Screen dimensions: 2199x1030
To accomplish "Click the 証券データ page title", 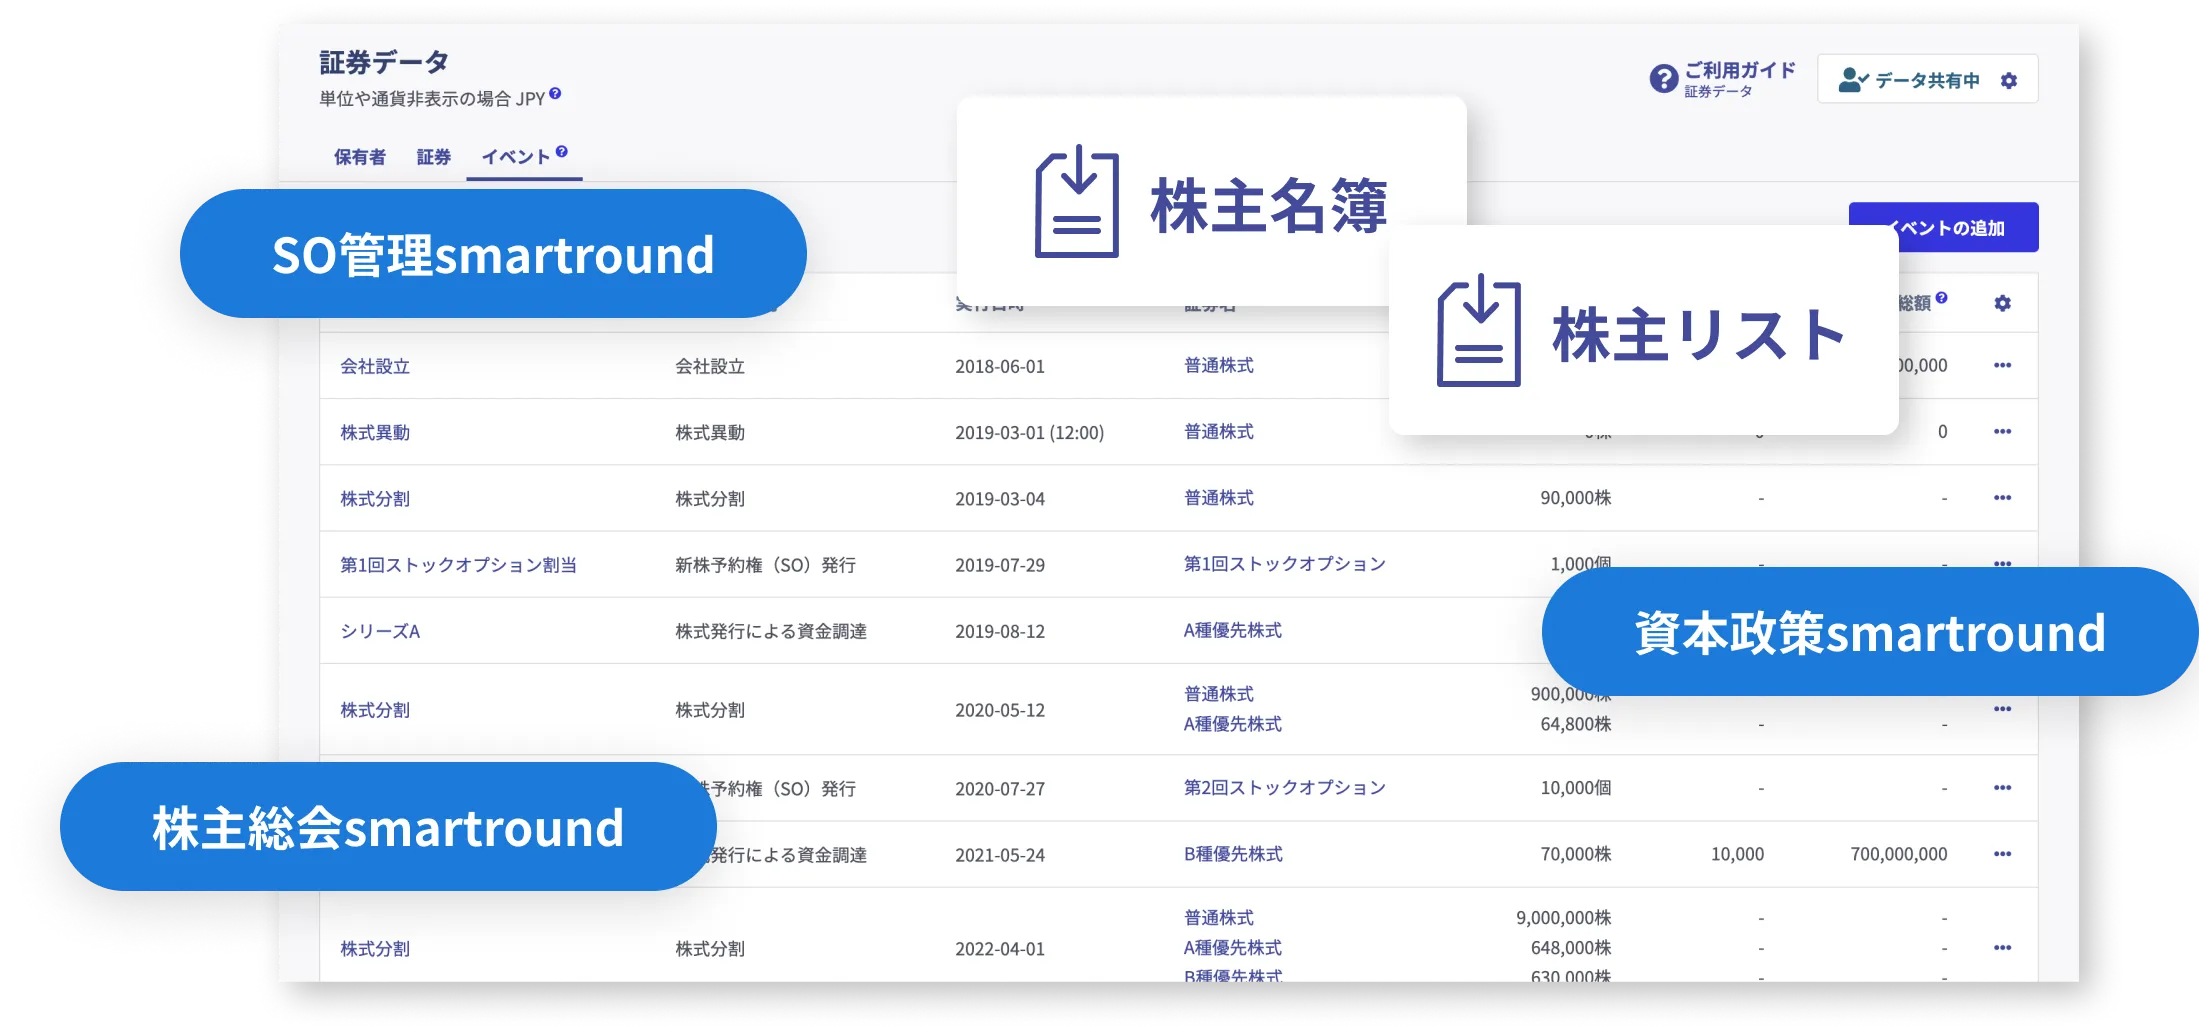I will (384, 62).
